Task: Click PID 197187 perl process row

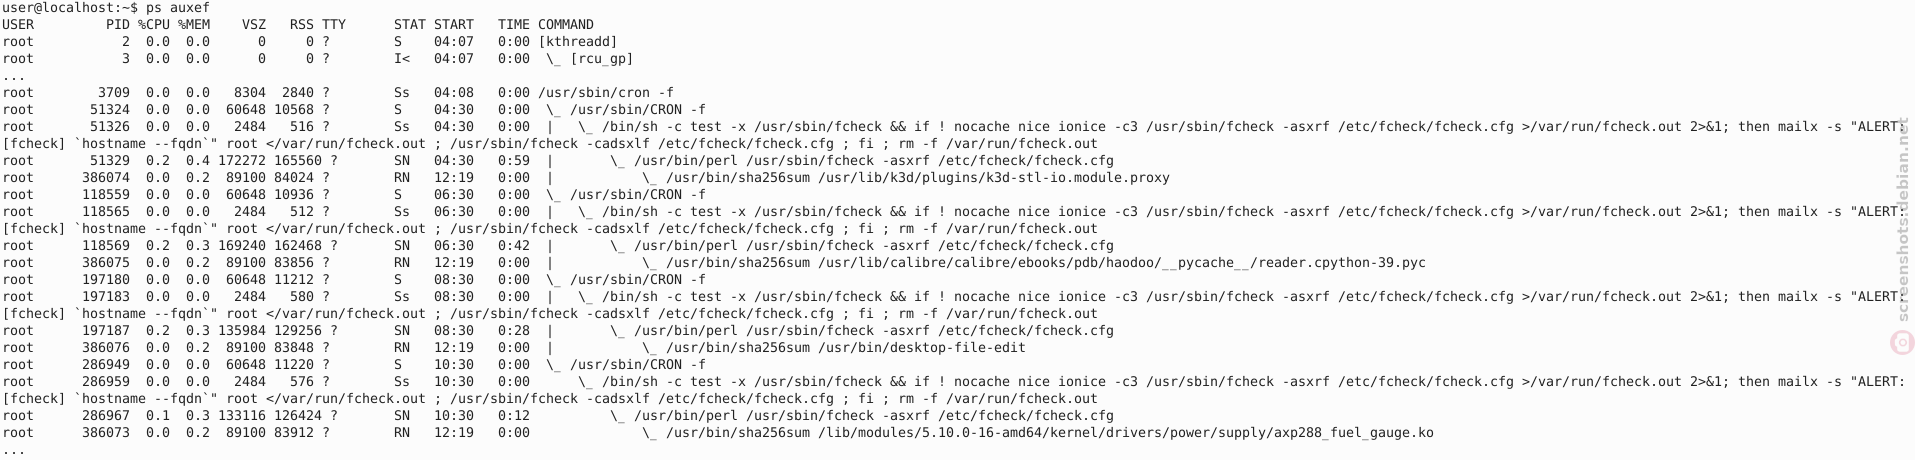Action: click(558, 330)
